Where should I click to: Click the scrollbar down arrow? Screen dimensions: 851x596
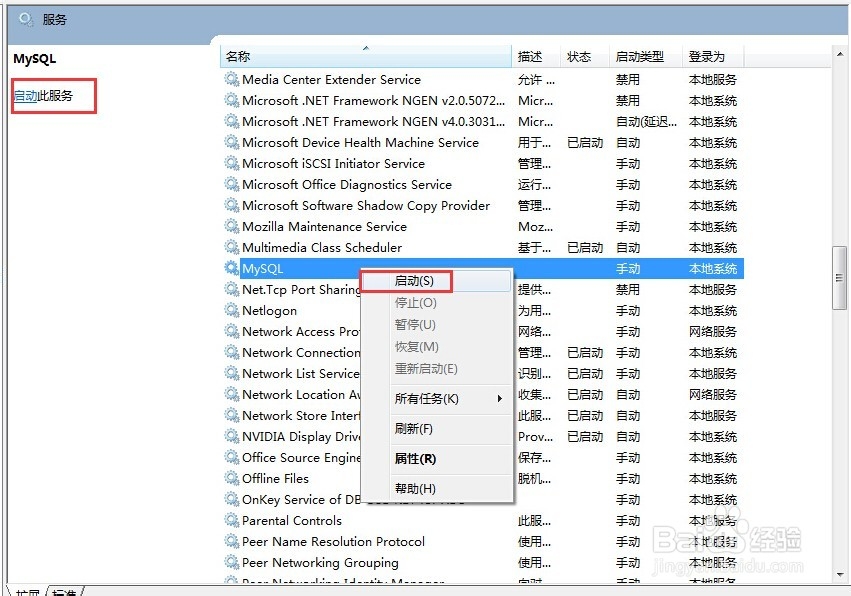(840, 574)
